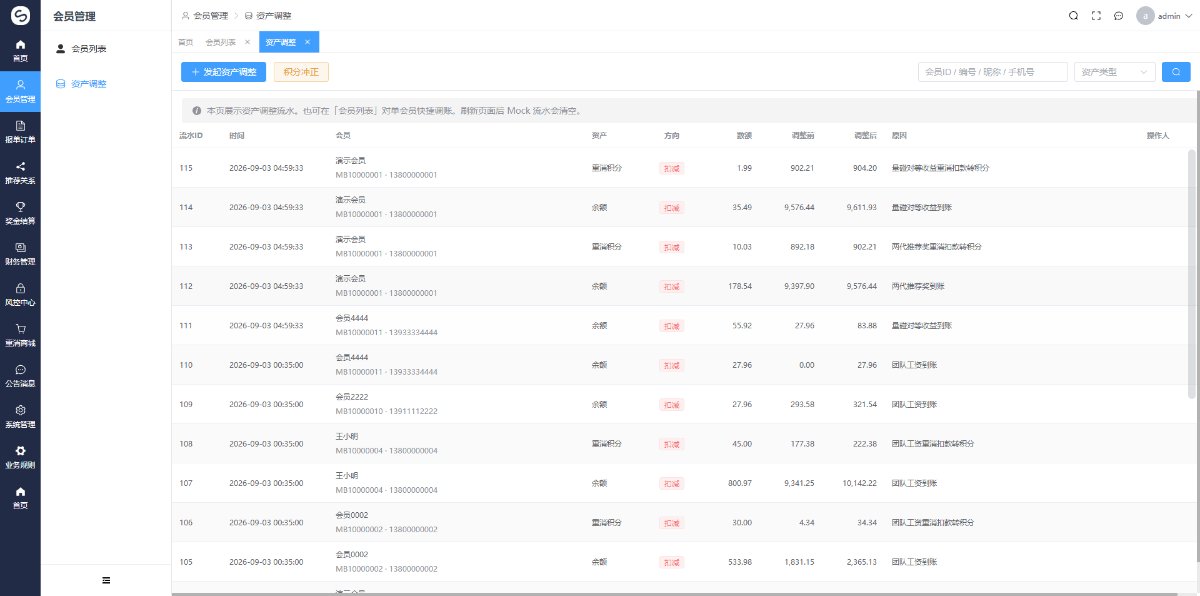Select the 王小明 cell in row 107
Viewport: 1200px width, 596px height.
(x=386, y=483)
